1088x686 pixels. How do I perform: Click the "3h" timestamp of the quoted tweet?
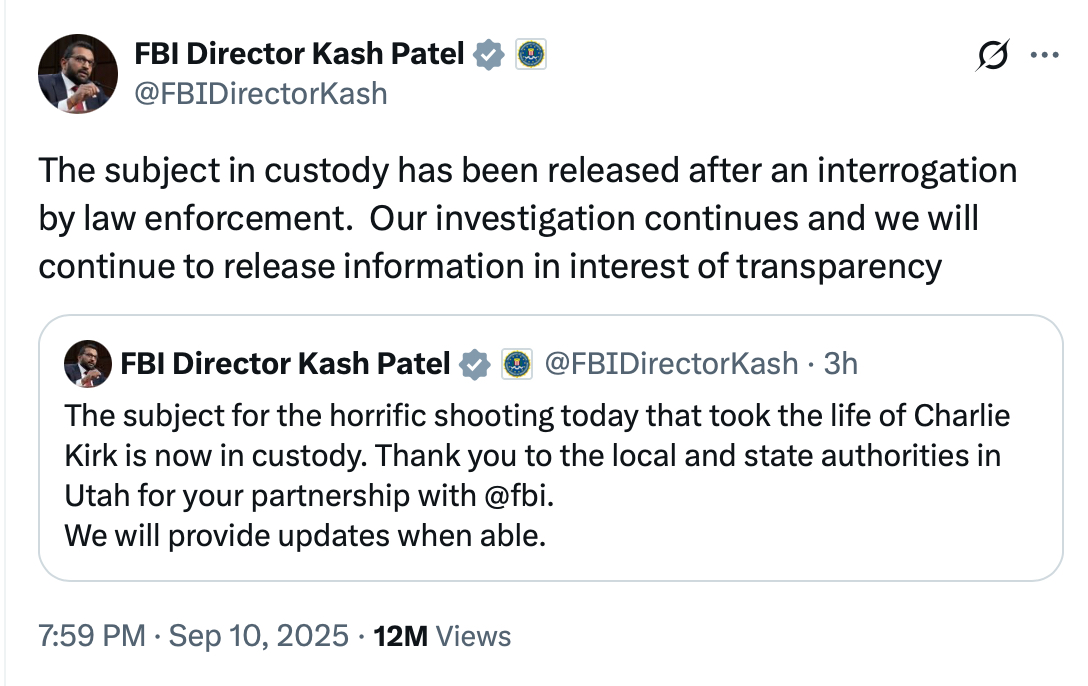(x=840, y=363)
